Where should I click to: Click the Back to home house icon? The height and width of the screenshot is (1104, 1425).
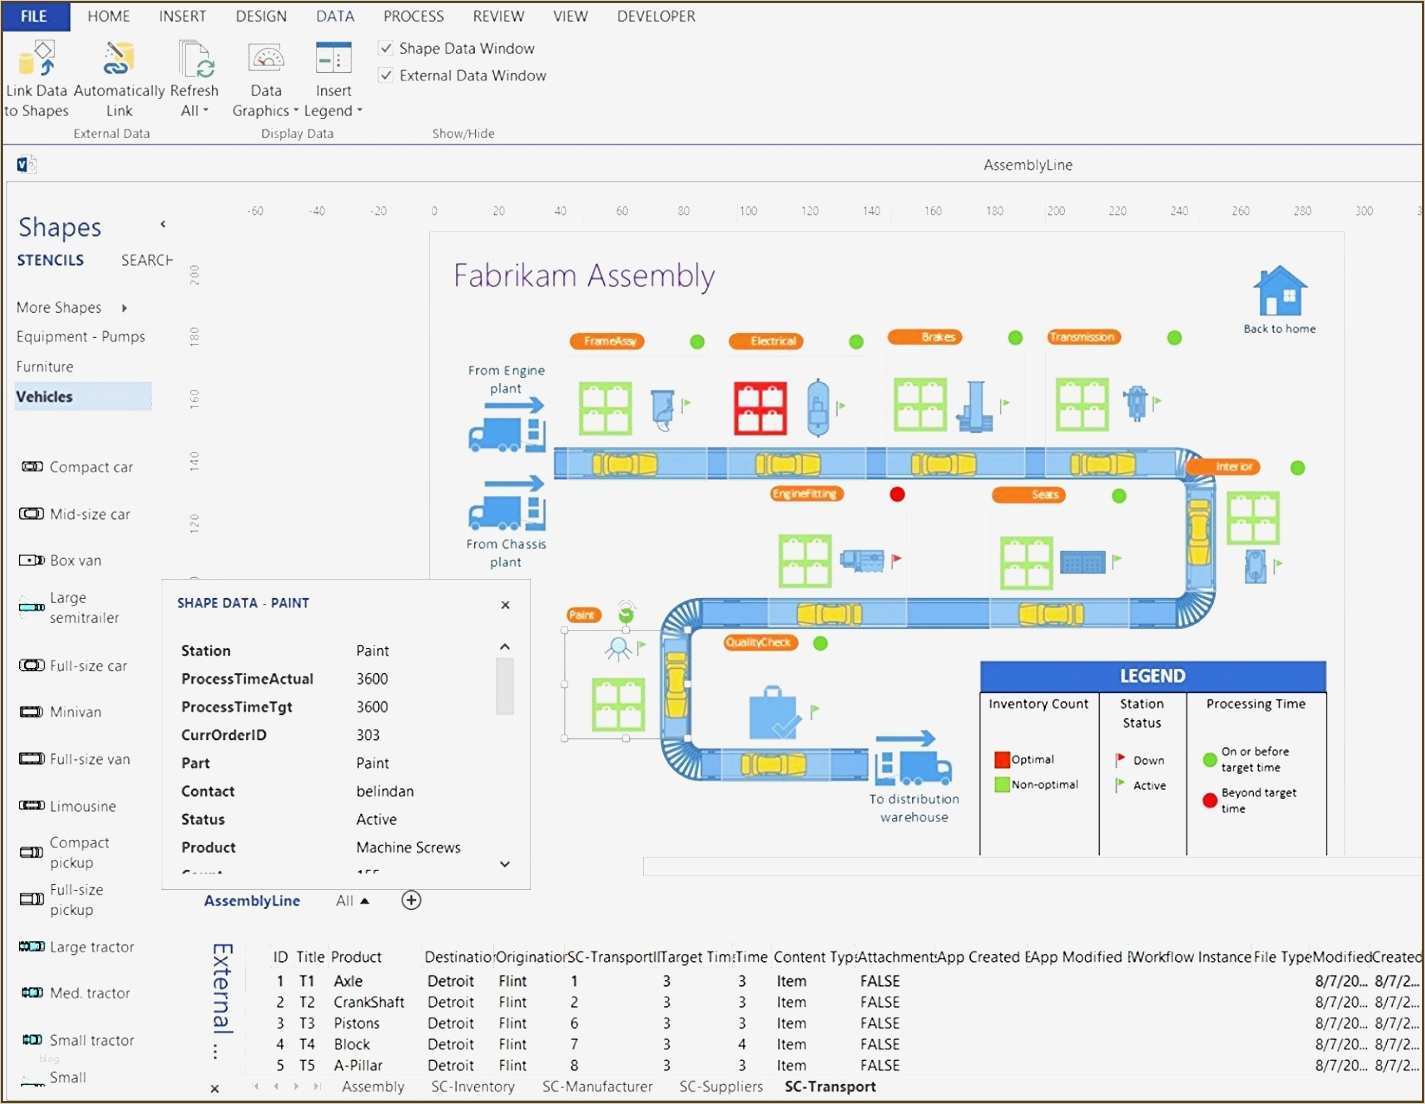pos(1280,290)
